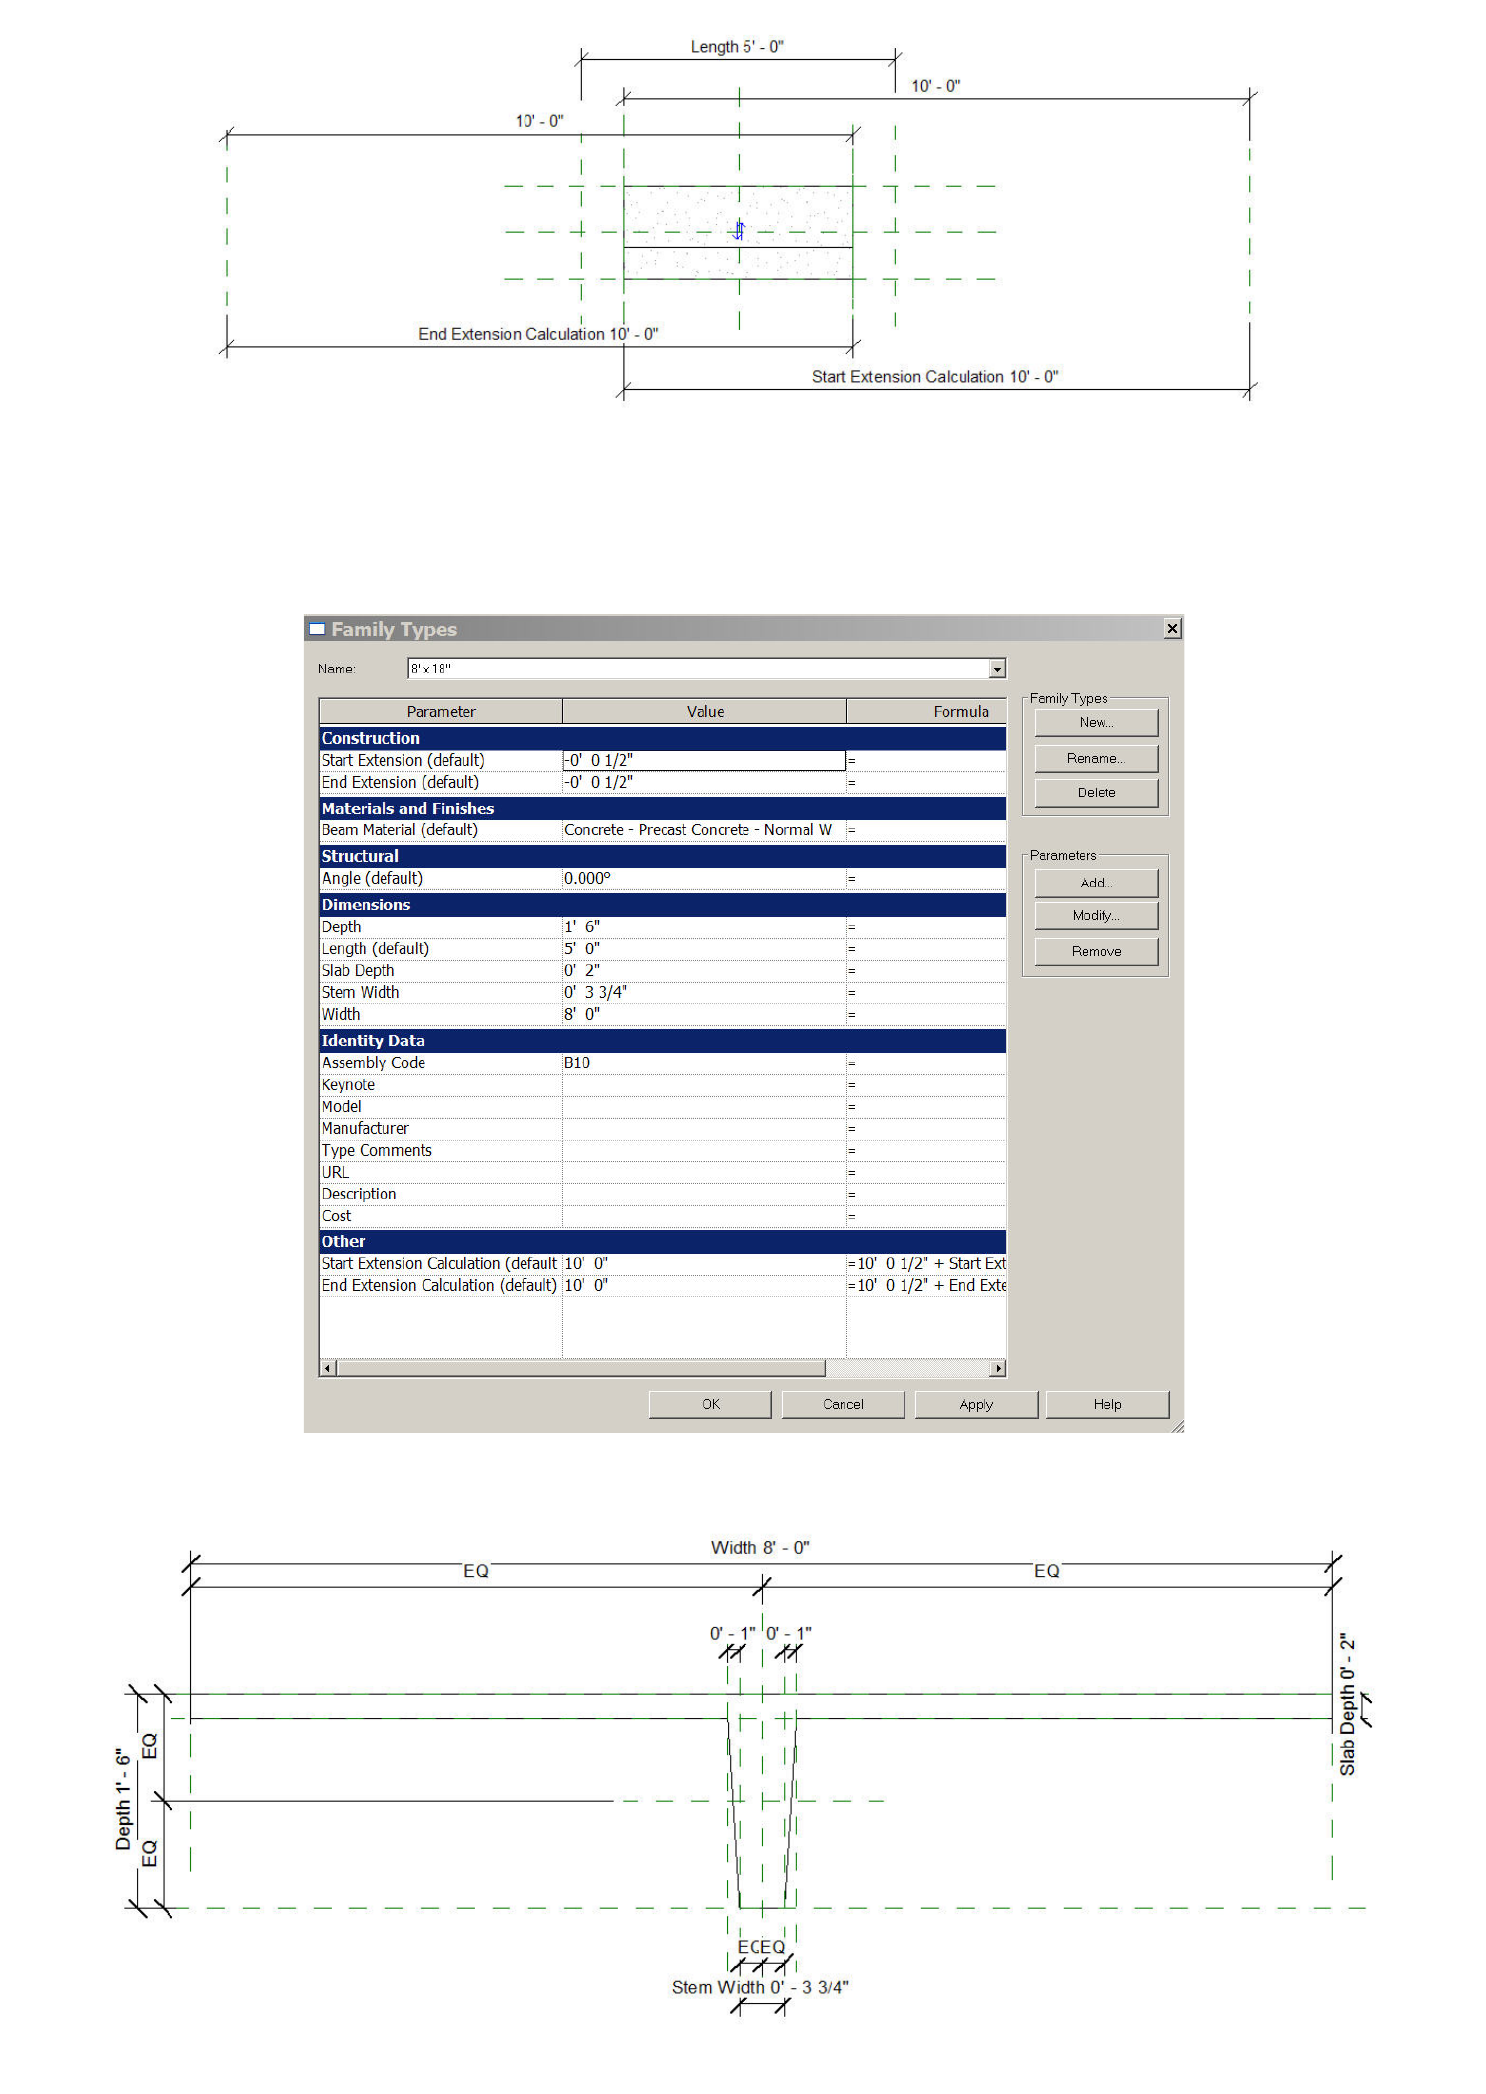Open the Name type dropdown
Screen dimensions: 1486x2094
tap(997, 669)
